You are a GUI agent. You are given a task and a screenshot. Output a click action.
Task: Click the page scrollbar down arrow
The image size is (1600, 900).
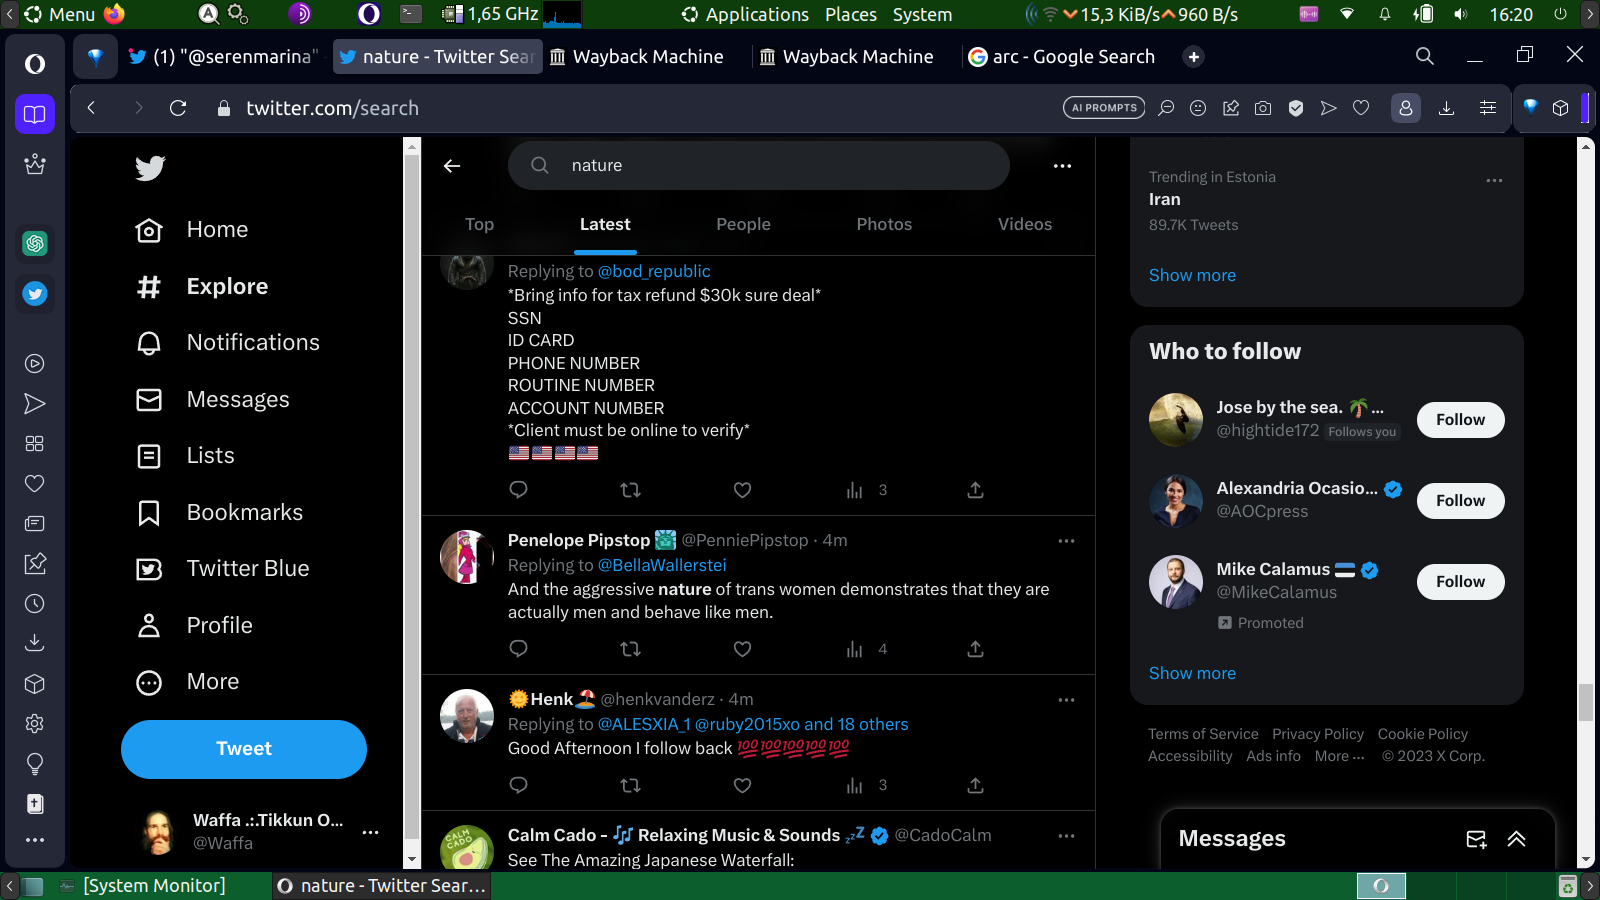click(1585, 860)
